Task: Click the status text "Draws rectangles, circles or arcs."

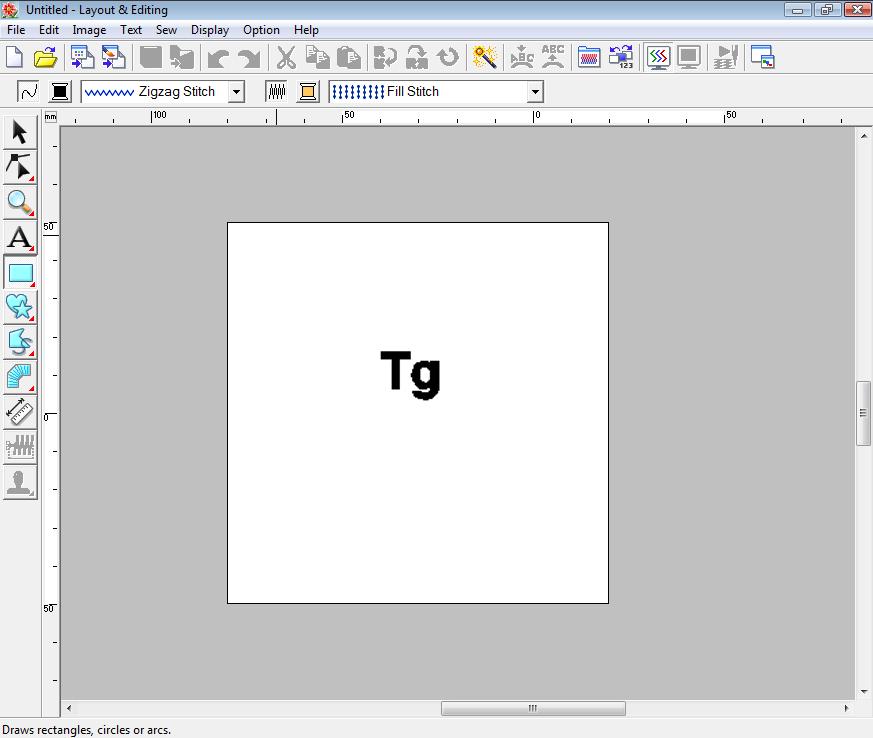Action: click(x=87, y=730)
